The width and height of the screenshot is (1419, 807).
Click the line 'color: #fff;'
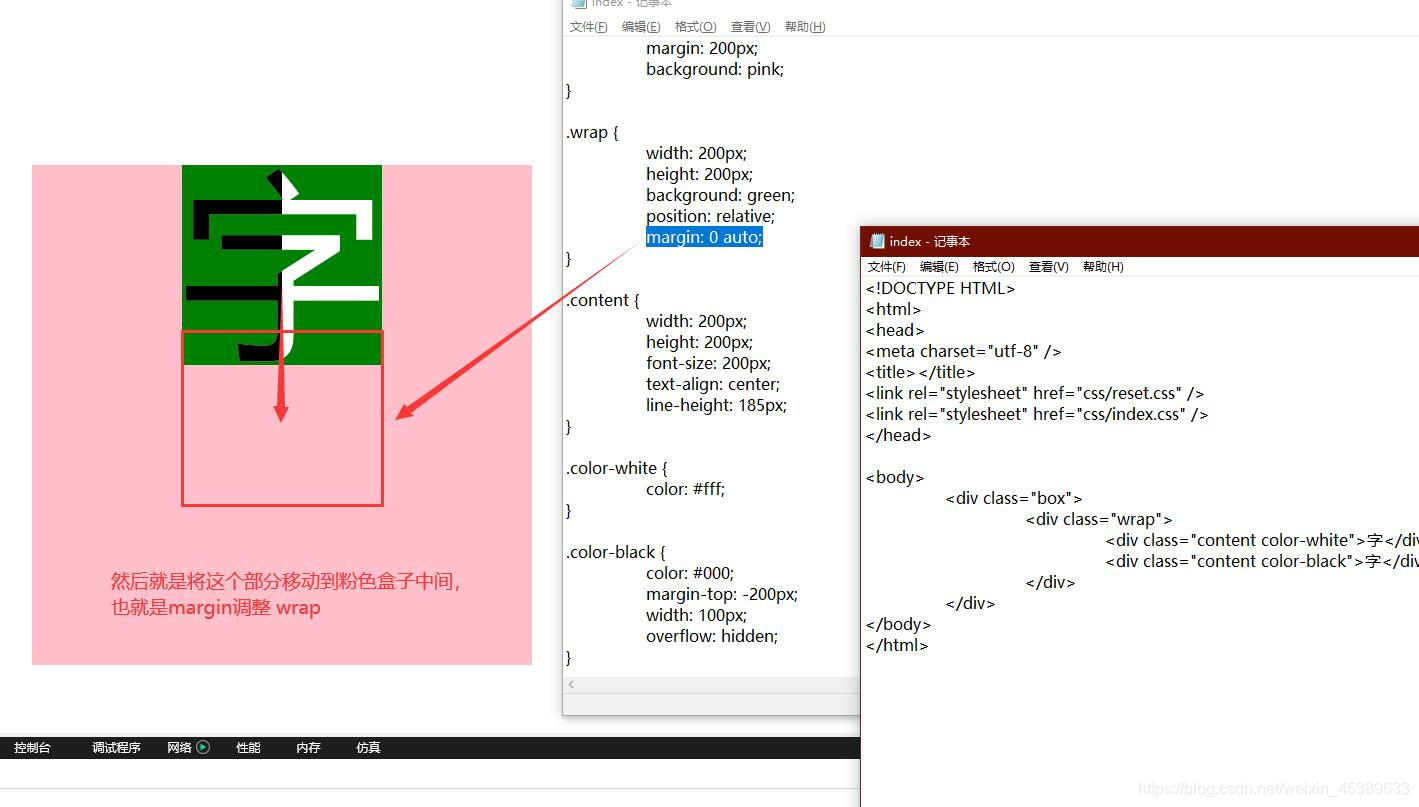685,489
